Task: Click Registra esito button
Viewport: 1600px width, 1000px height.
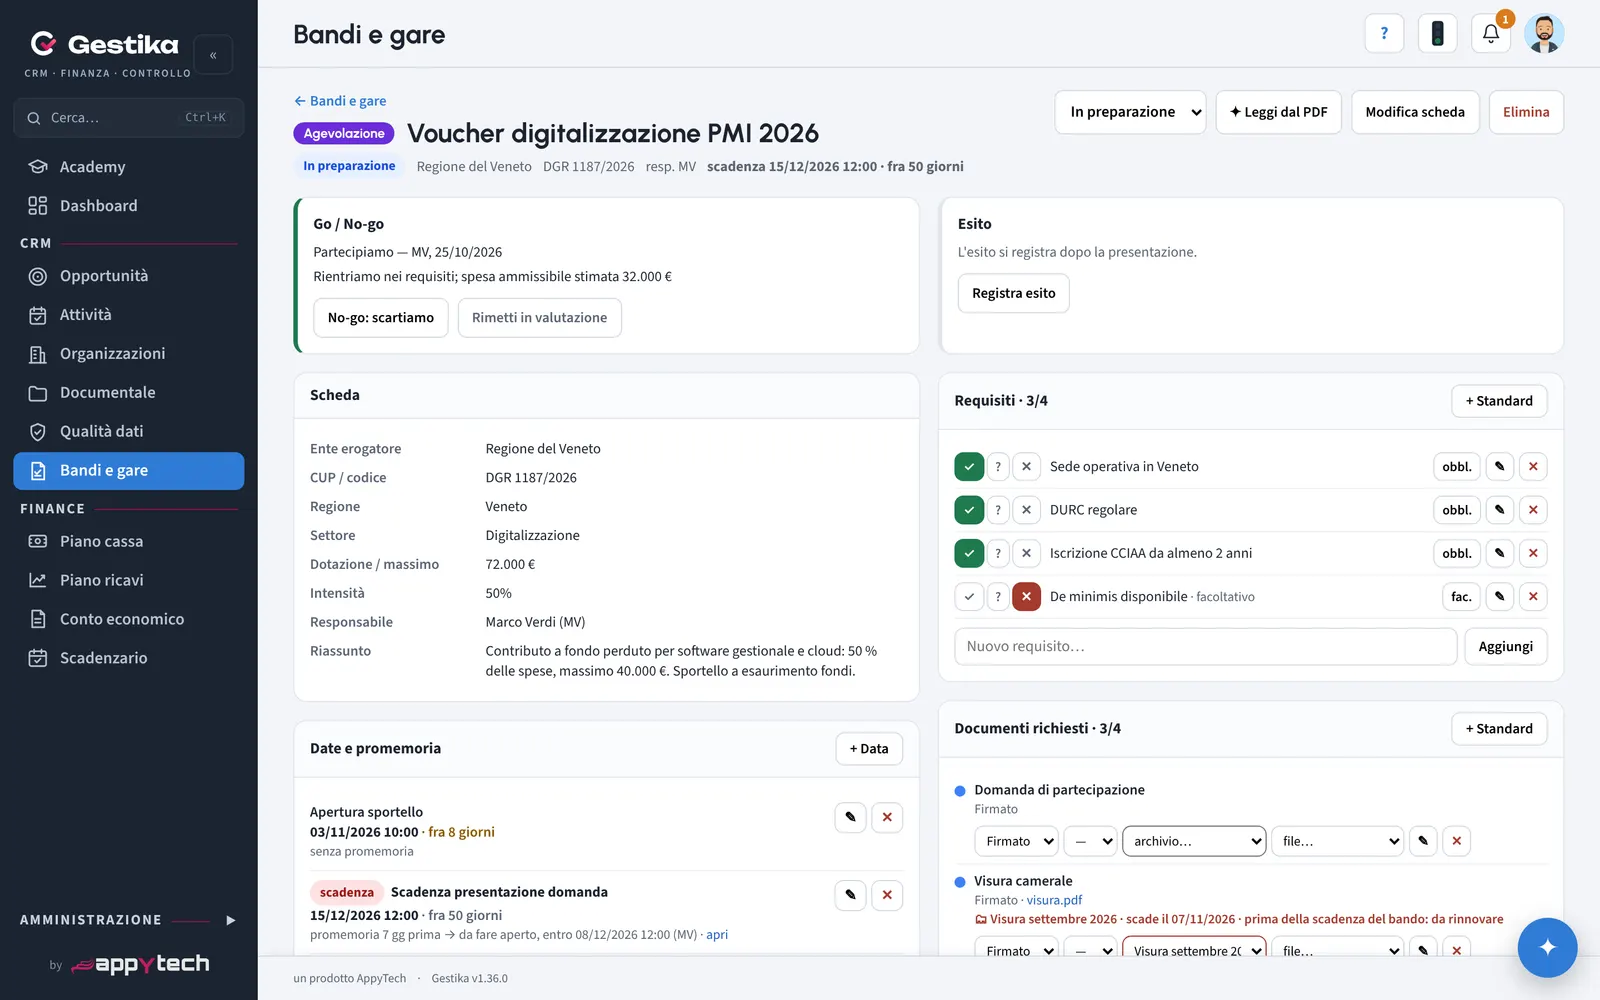Action: tap(1013, 293)
